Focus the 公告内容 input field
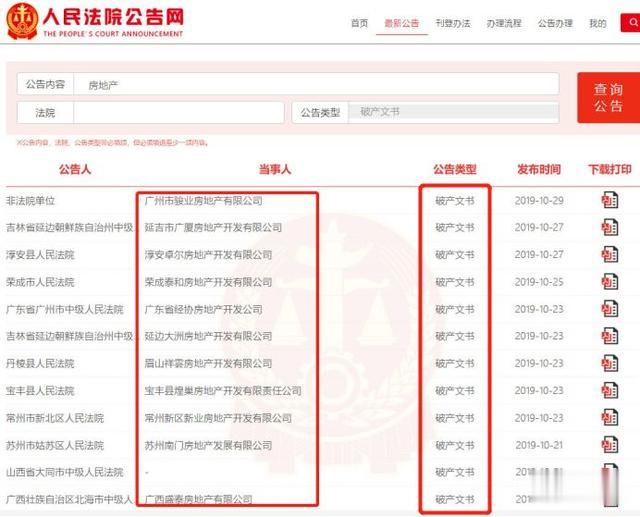This screenshot has height=517, width=640. [316, 84]
